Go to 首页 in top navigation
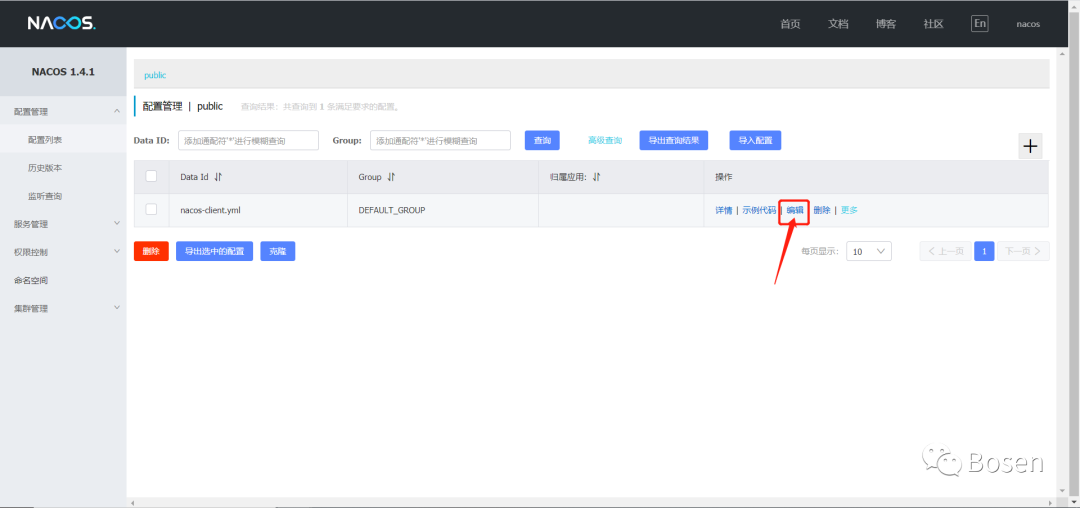The height and width of the screenshot is (508, 1080). pyautogui.click(x=790, y=24)
